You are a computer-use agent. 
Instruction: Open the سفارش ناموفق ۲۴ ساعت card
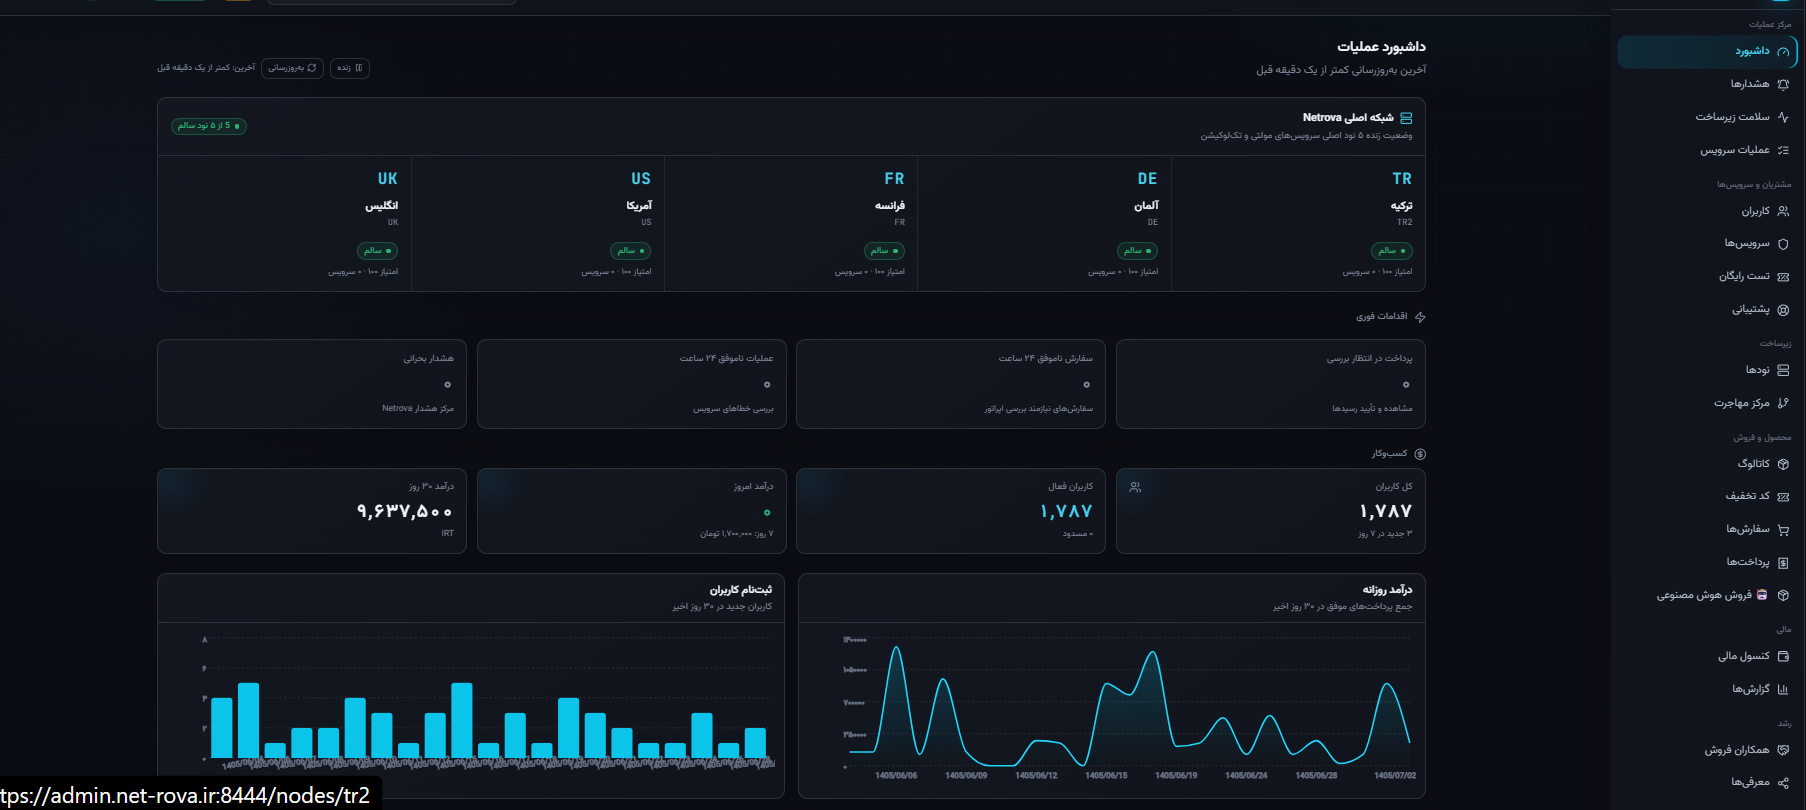tap(951, 384)
